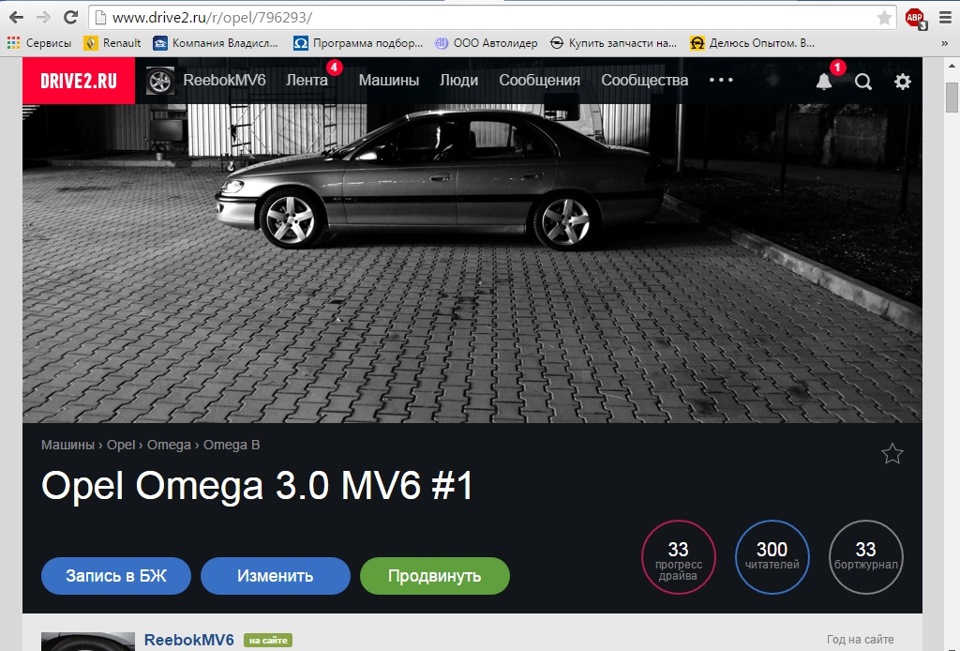Open the Компания Владисл... bookmark

coord(216,43)
